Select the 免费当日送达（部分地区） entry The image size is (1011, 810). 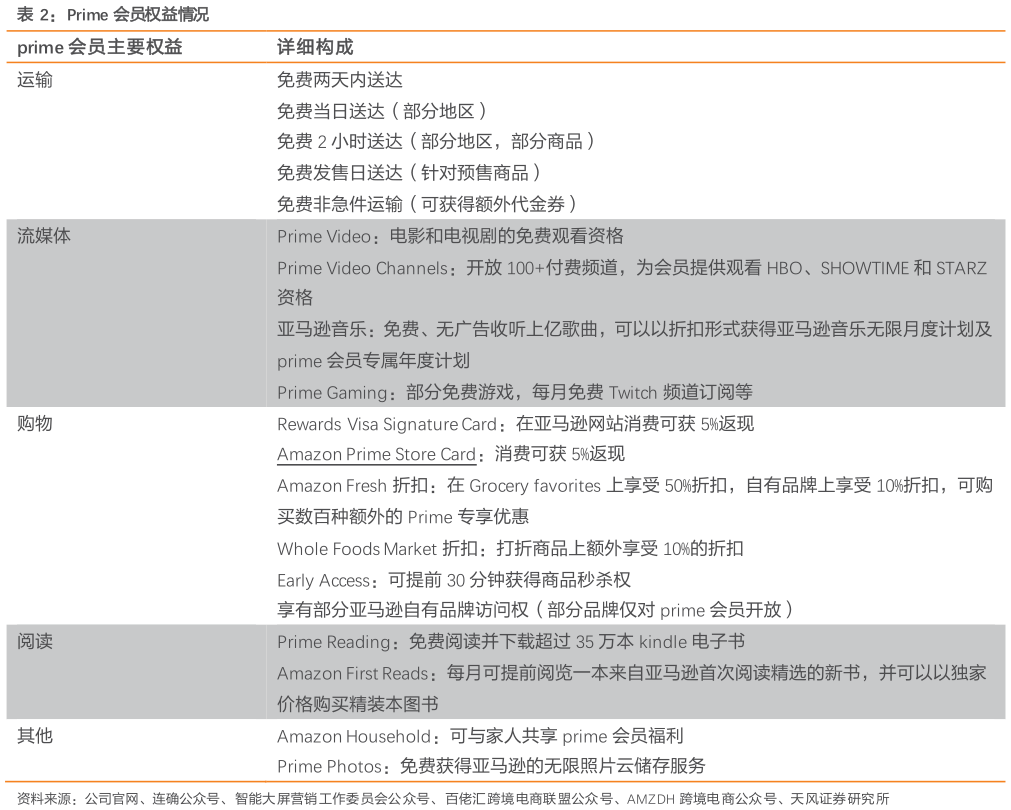pyautogui.click(x=382, y=111)
